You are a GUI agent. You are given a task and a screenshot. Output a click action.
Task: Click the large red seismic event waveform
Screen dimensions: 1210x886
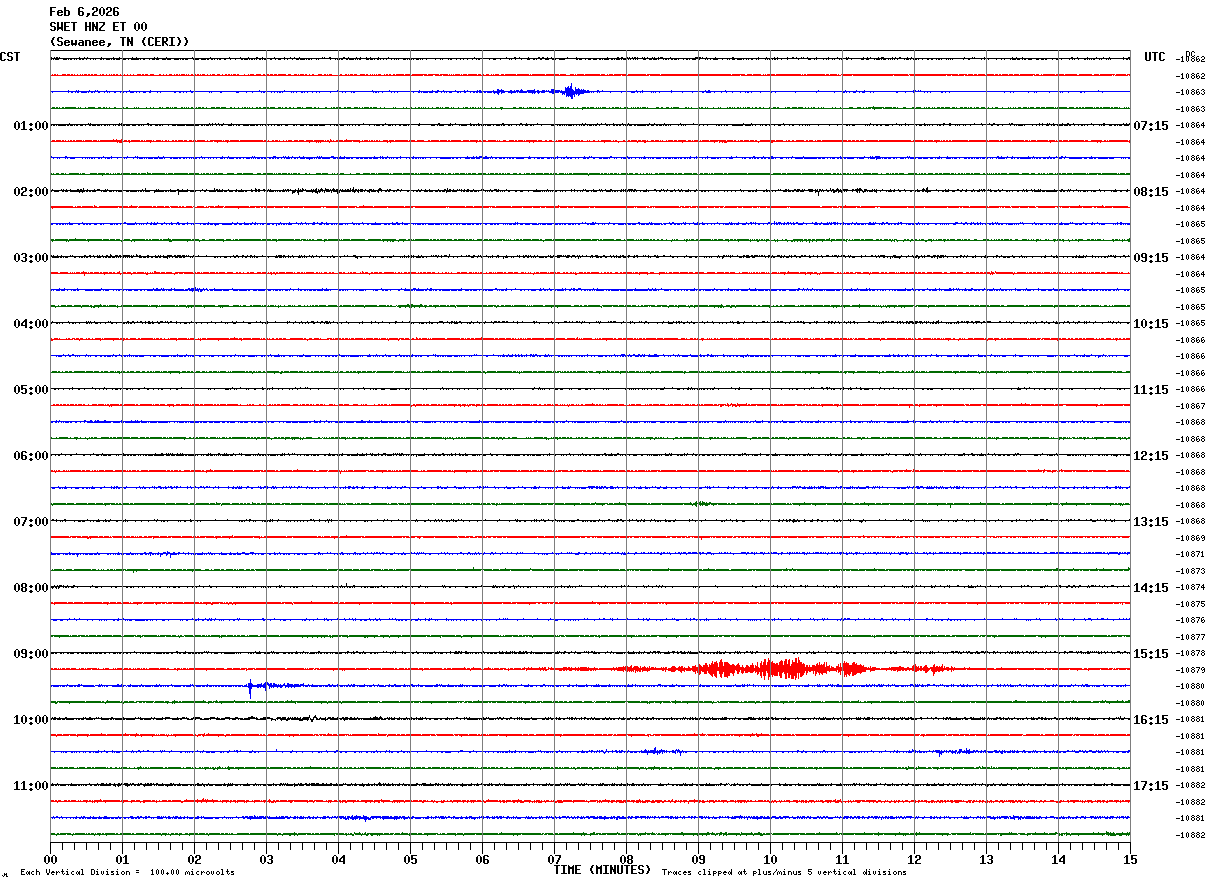click(x=780, y=669)
